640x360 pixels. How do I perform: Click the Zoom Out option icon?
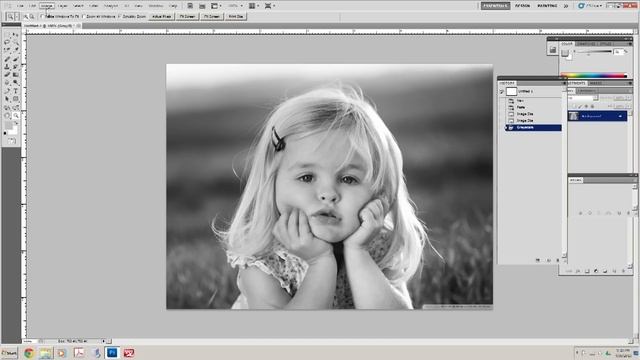tap(32, 16)
